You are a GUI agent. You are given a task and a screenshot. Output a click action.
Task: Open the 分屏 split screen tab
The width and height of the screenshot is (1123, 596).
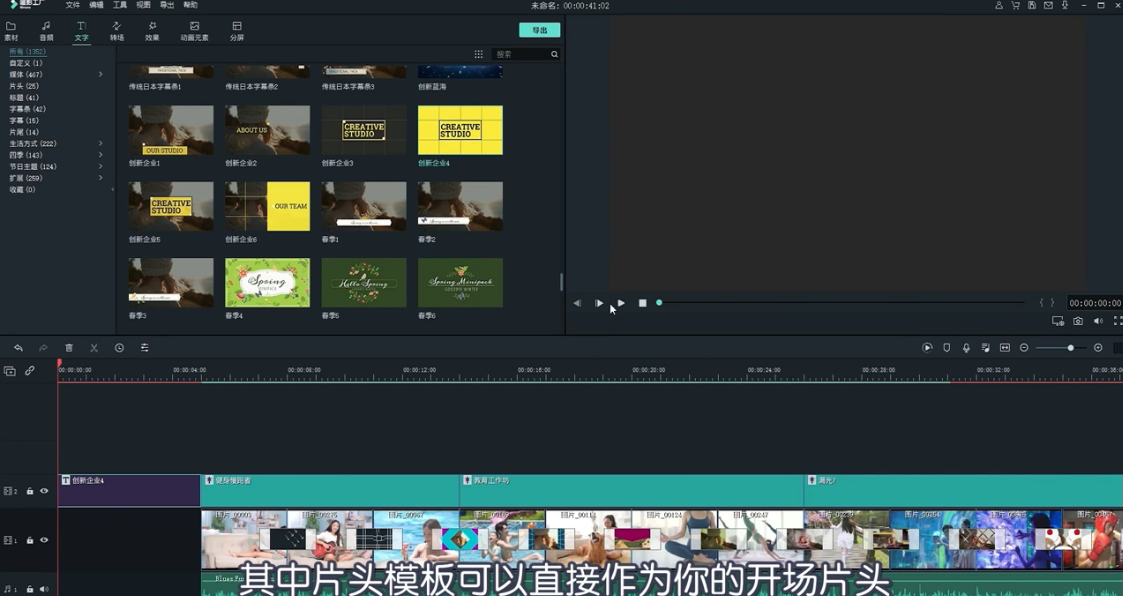[236, 31]
